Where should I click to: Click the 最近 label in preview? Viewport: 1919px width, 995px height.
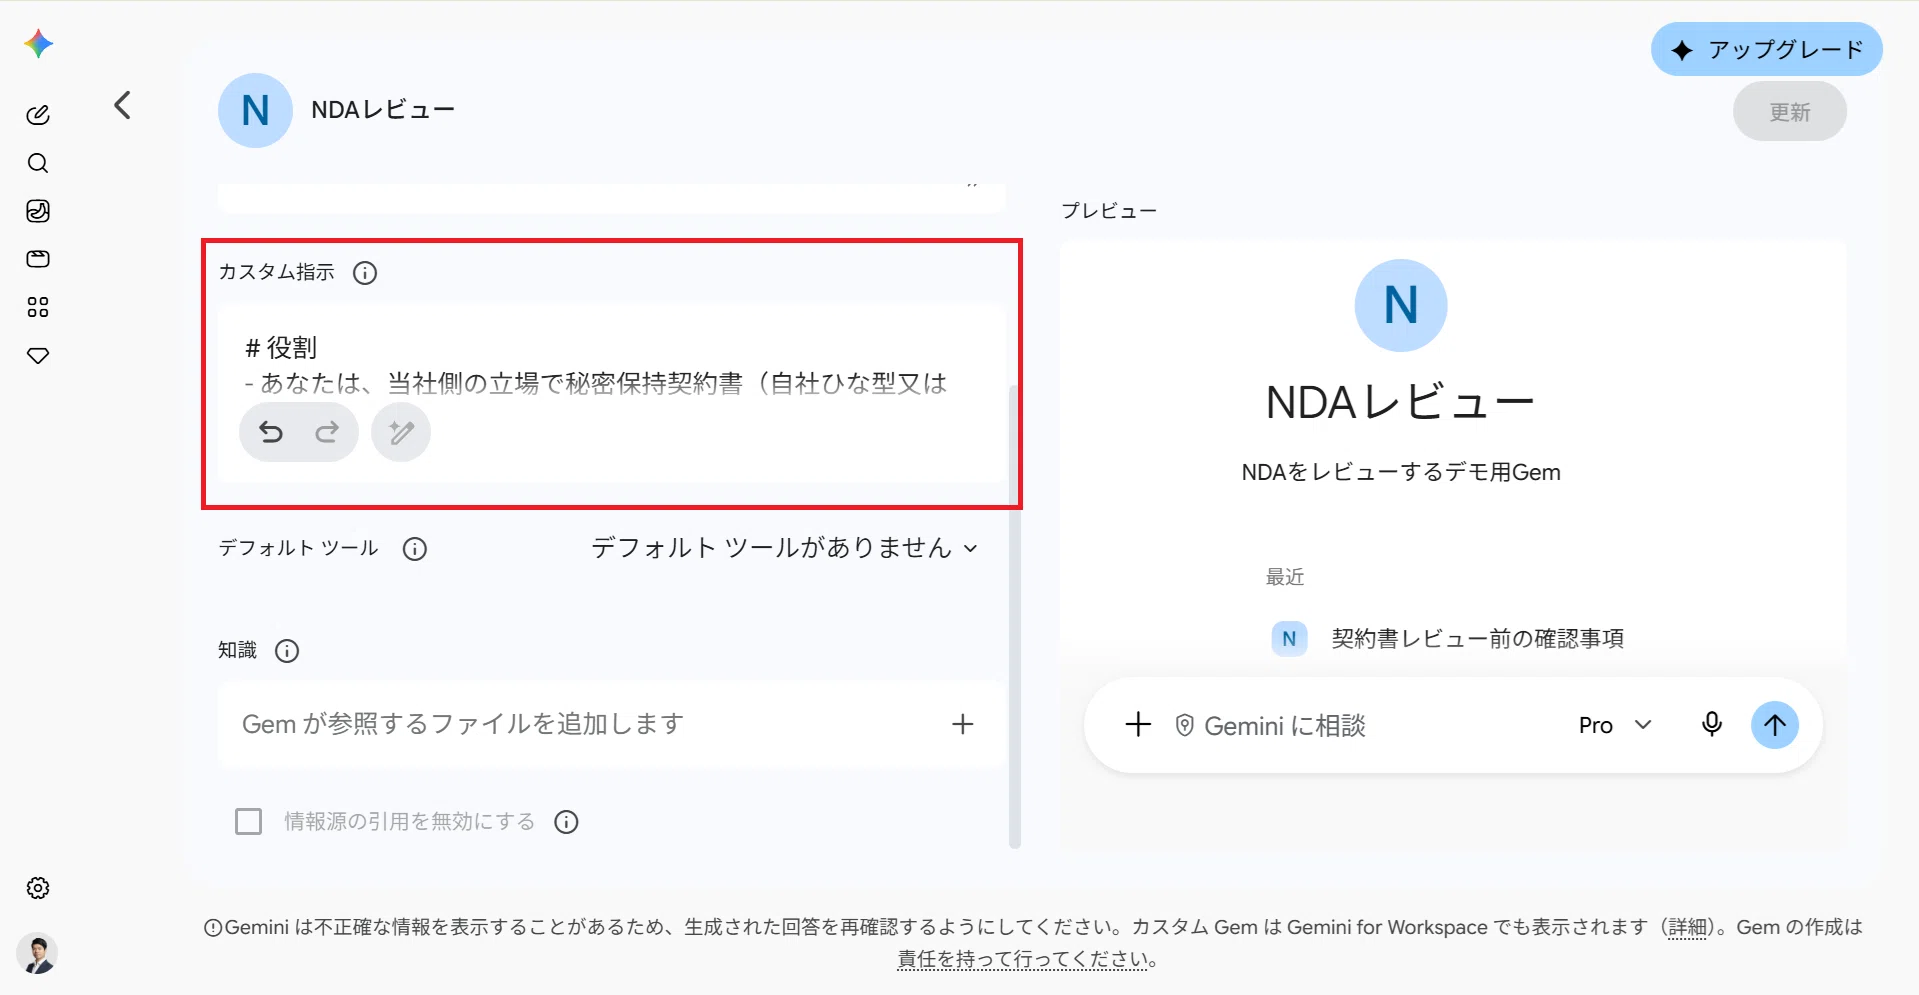click(1285, 577)
